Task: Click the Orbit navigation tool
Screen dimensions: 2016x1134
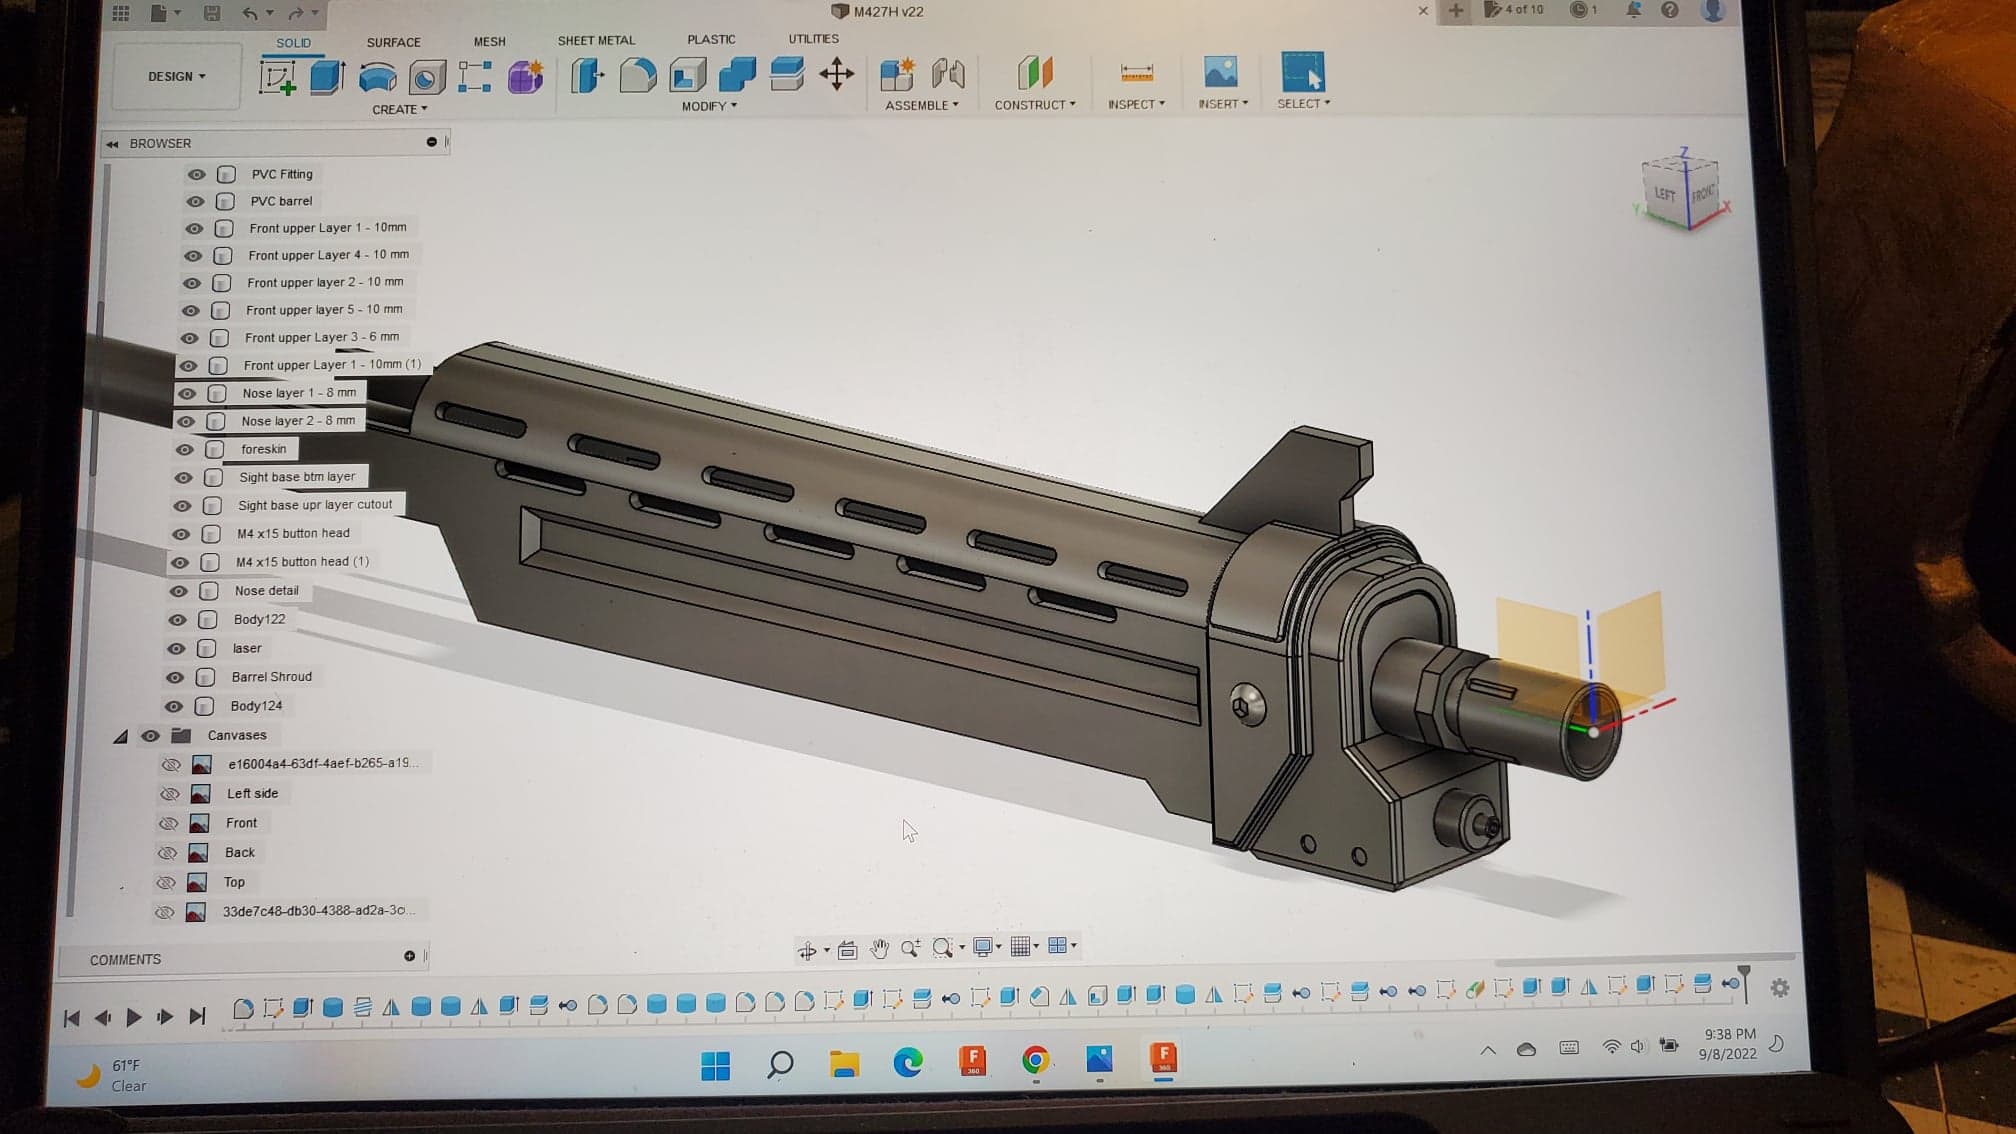Action: 807,950
